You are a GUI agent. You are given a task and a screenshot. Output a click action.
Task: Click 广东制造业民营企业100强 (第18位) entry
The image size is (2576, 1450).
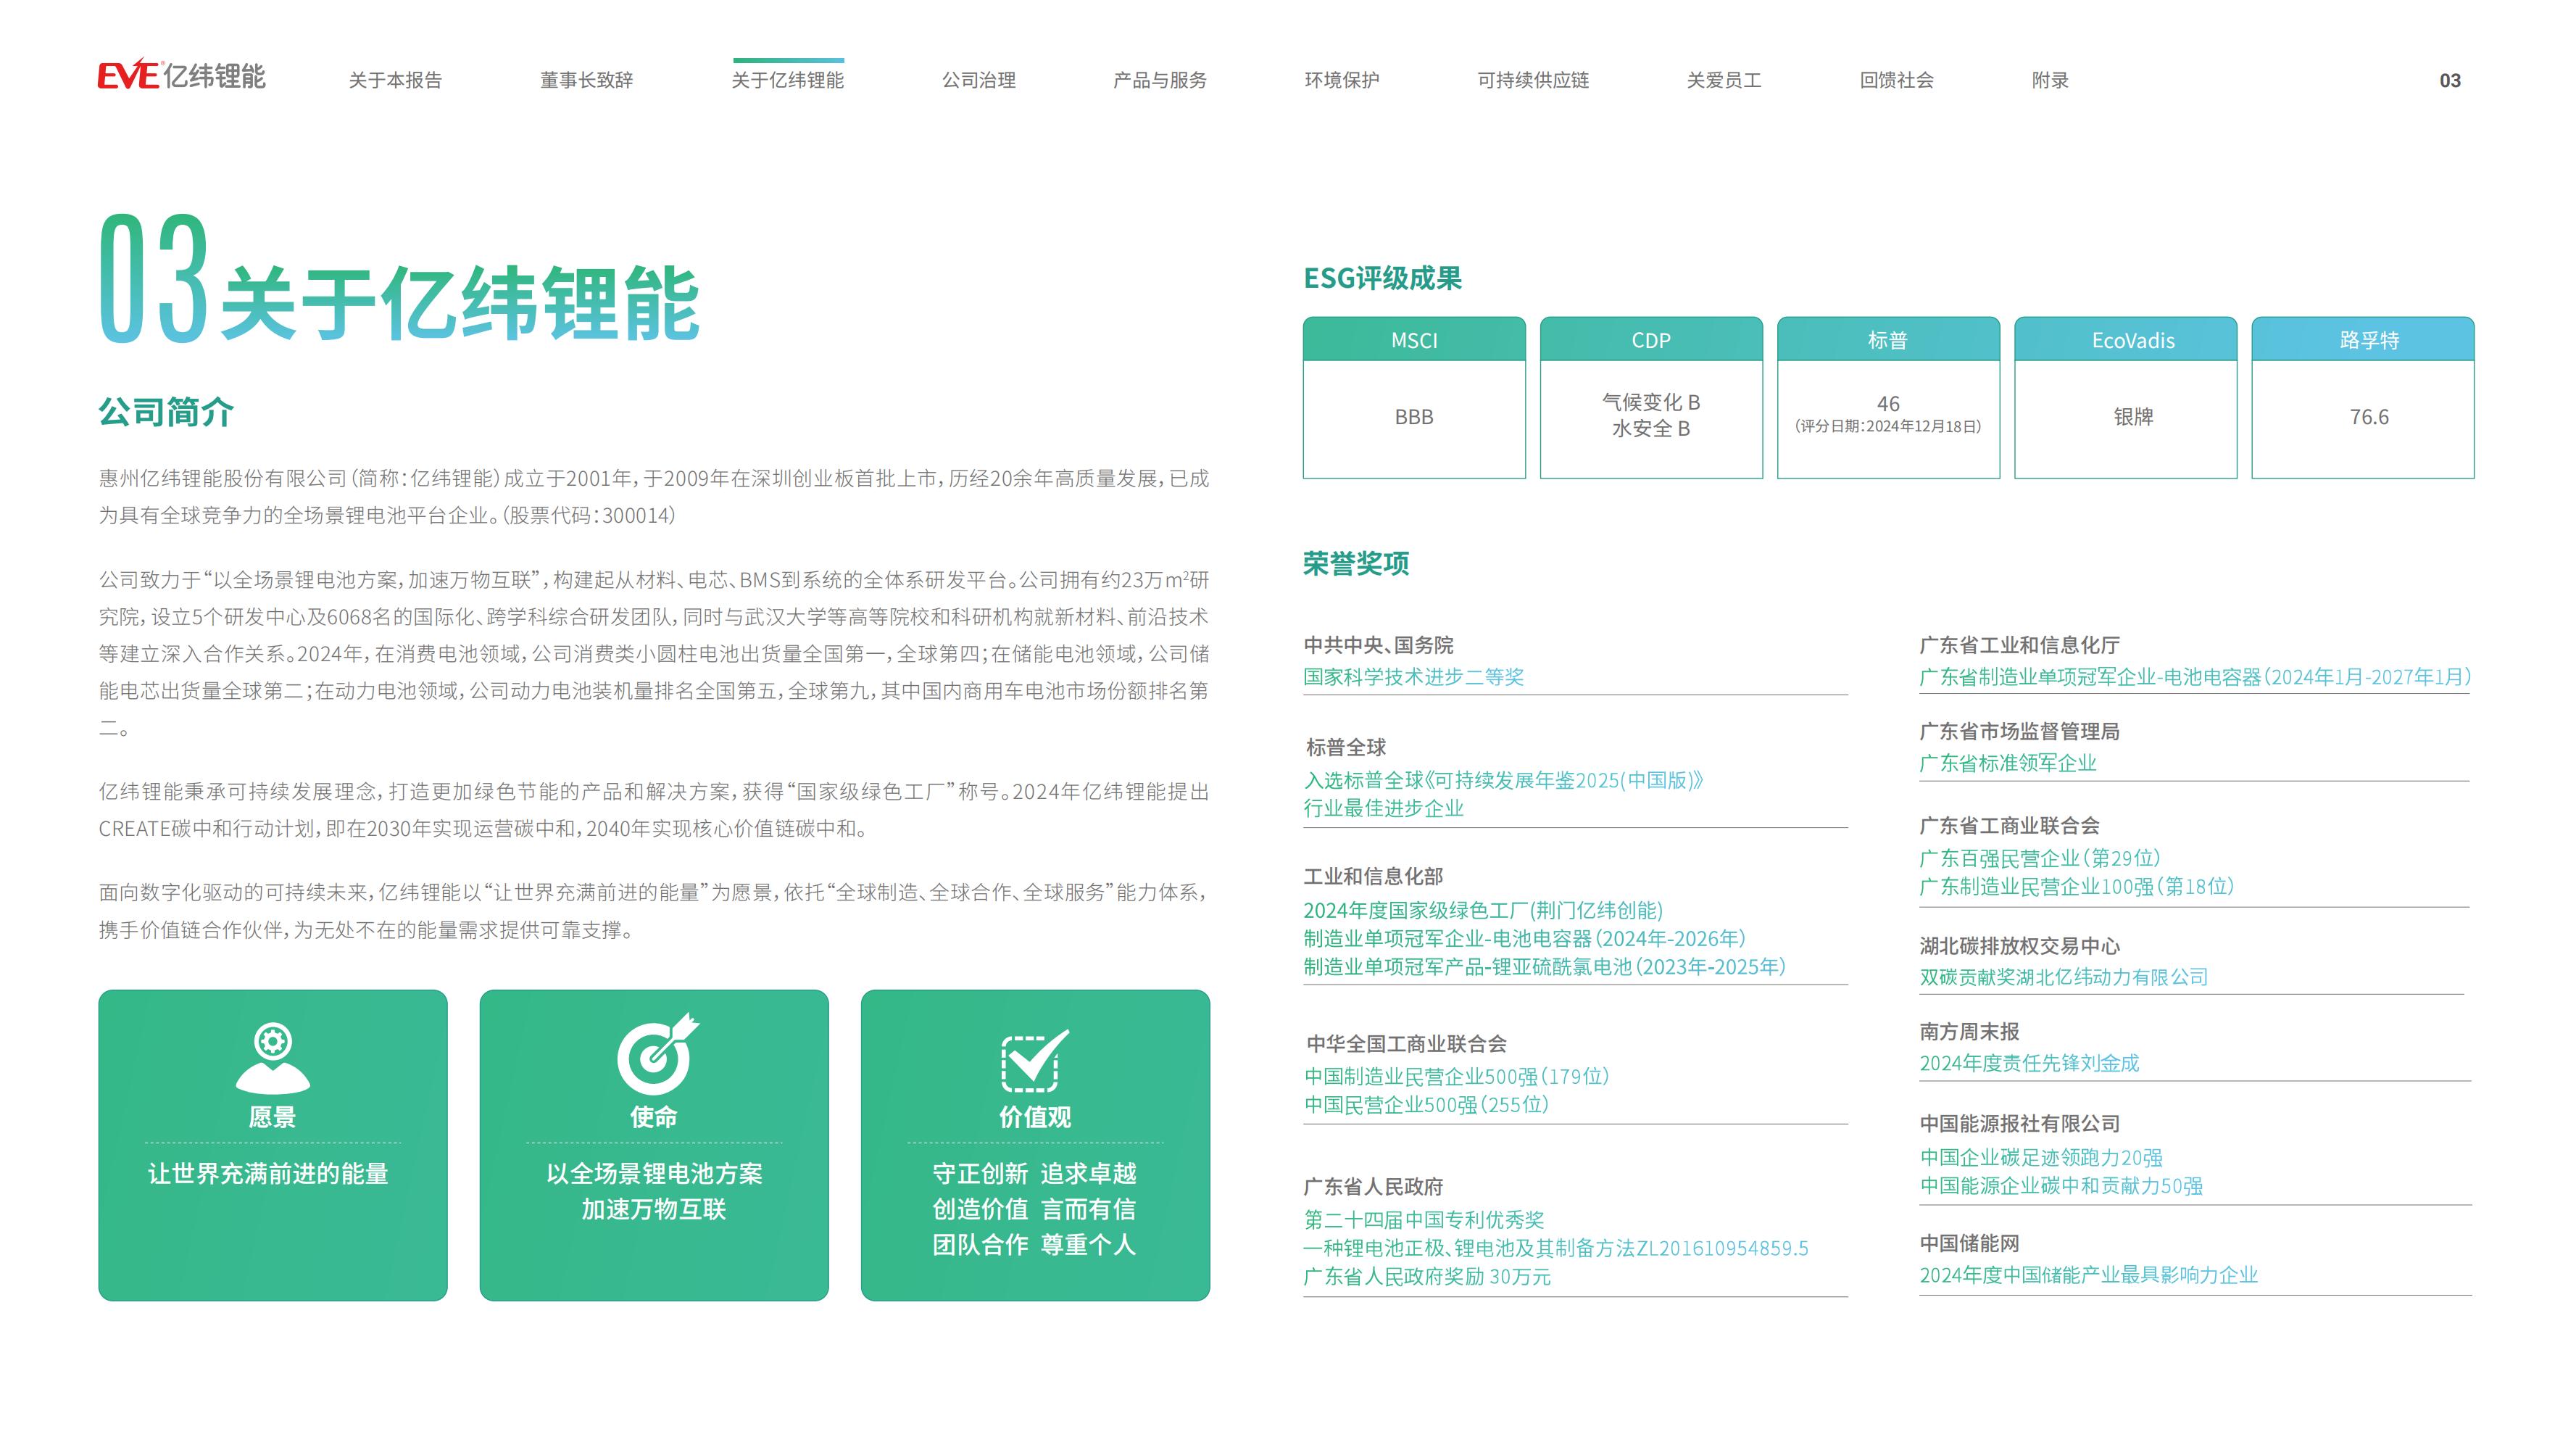(2077, 887)
